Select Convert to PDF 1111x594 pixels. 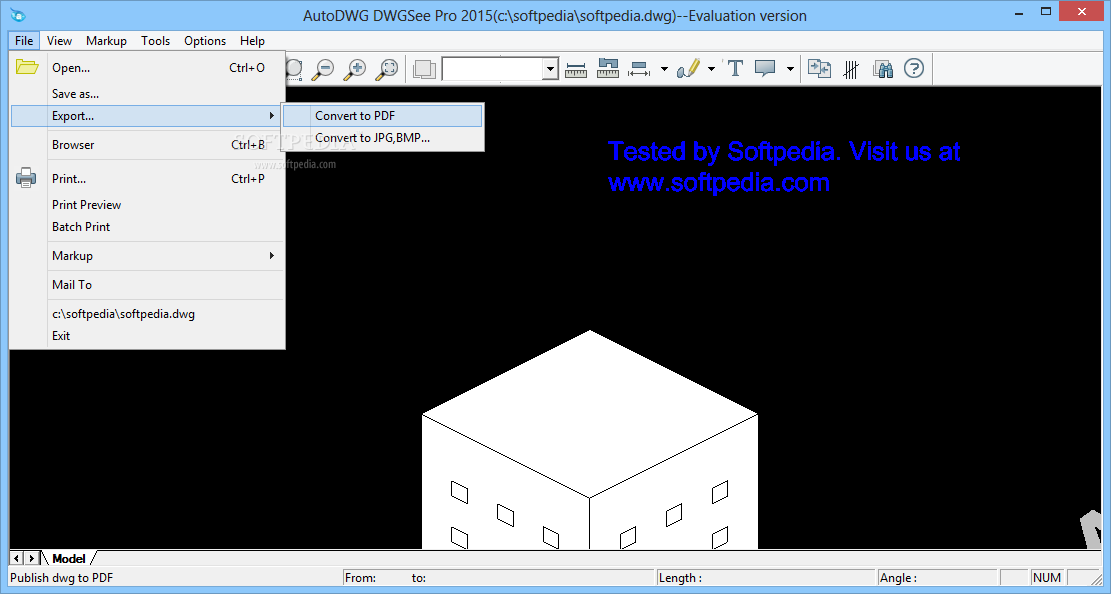coord(383,116)
